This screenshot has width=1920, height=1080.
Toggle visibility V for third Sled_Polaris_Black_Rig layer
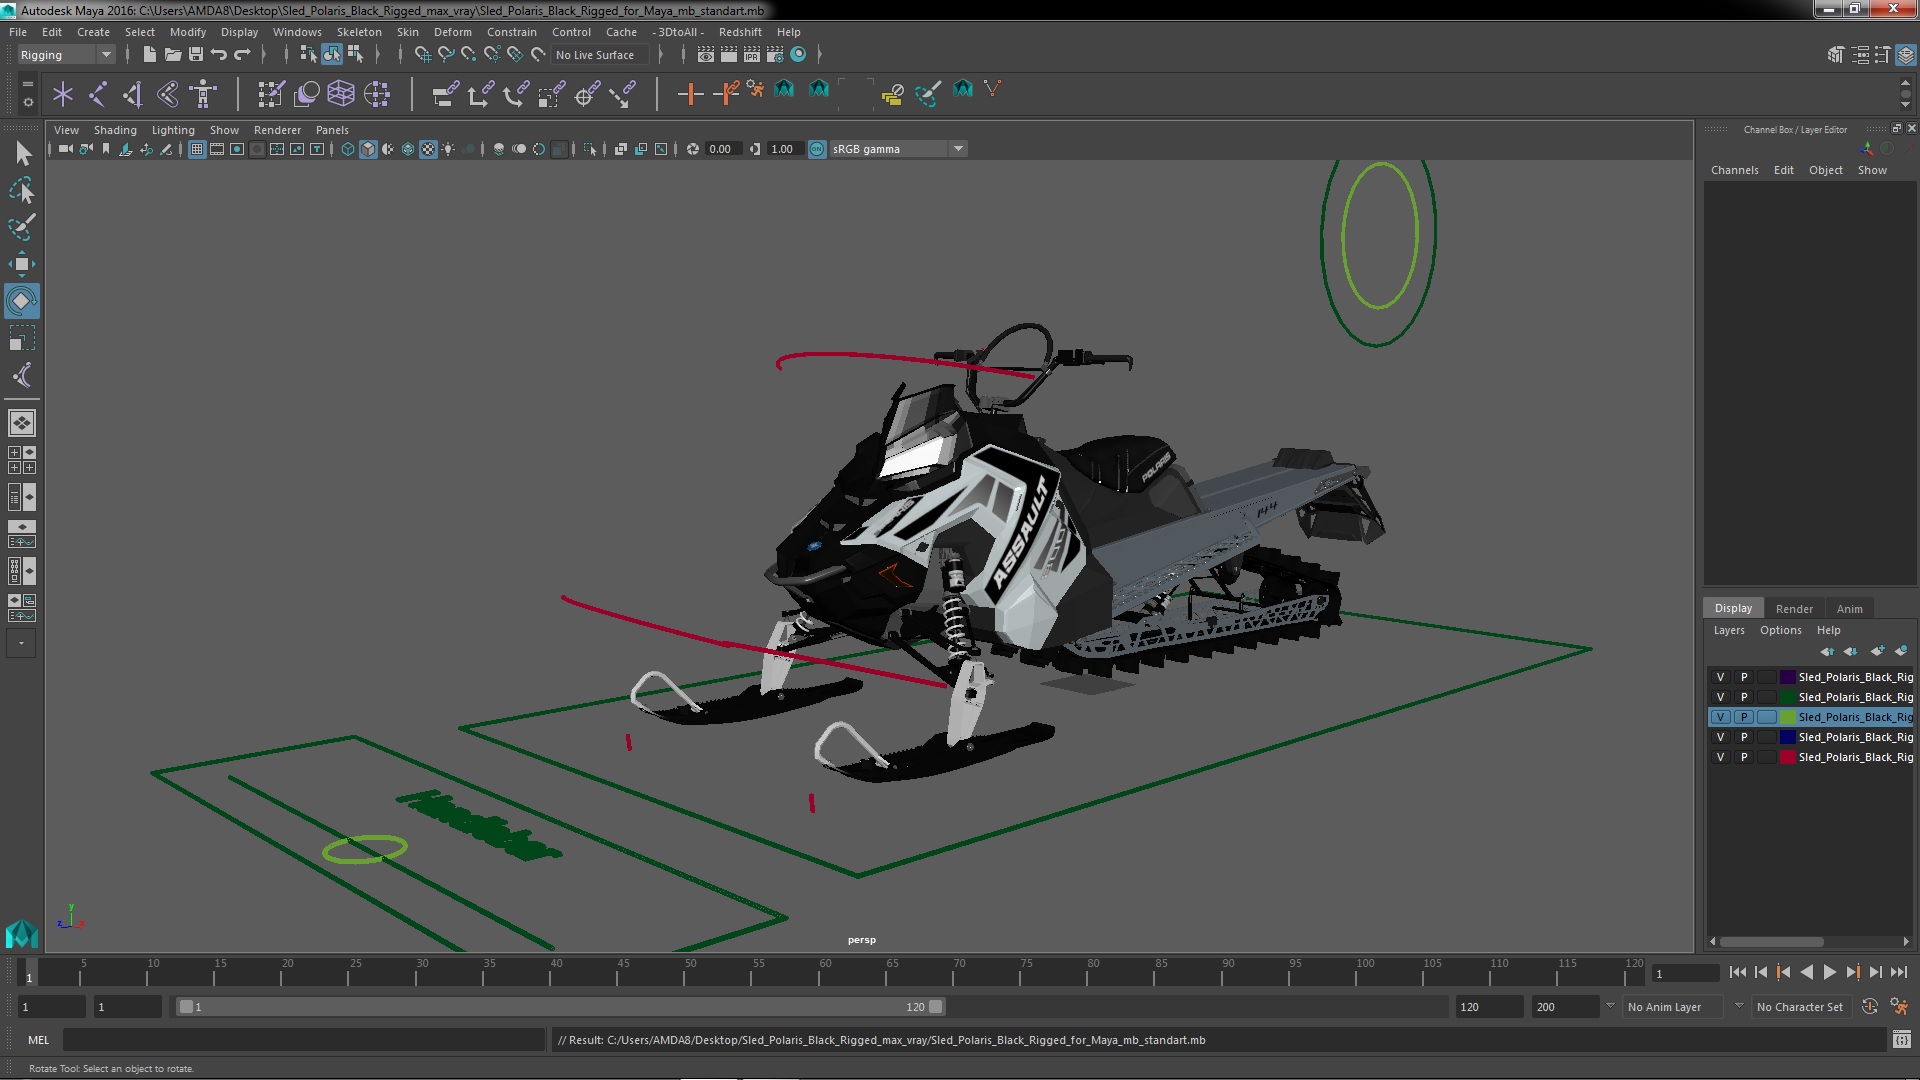tap(1720, 716)
